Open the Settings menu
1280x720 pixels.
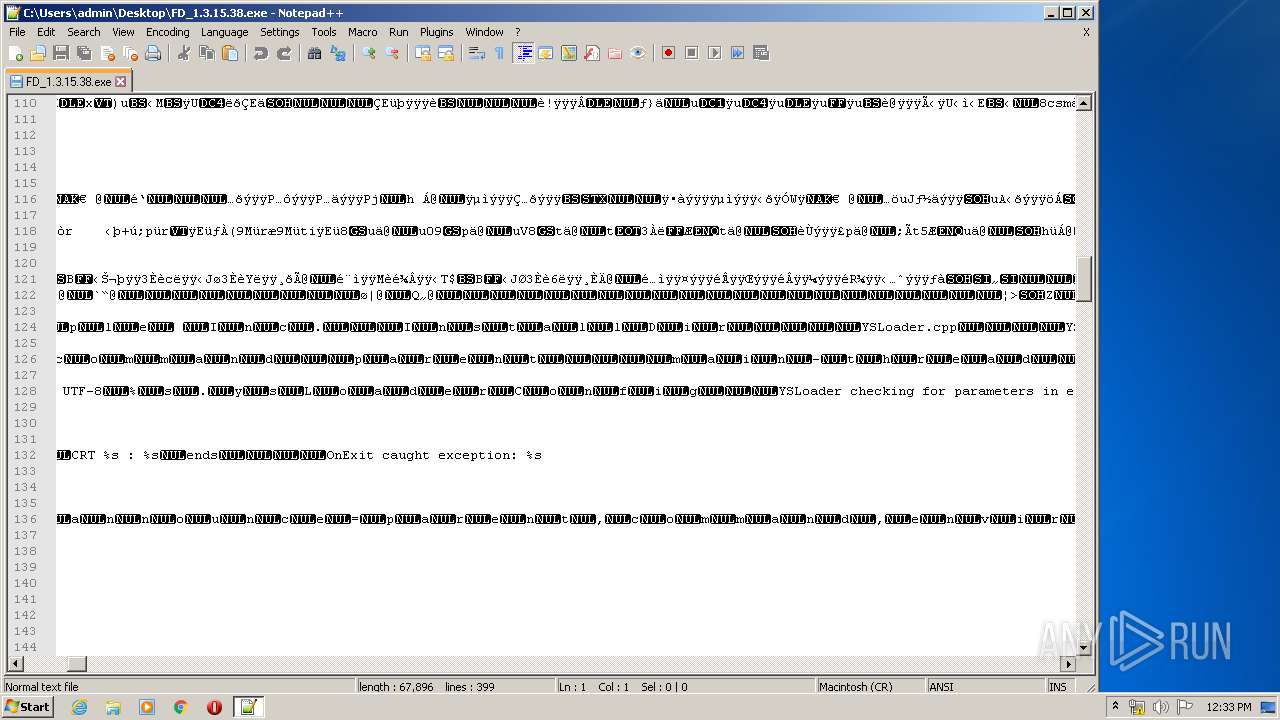pos(280,32)
